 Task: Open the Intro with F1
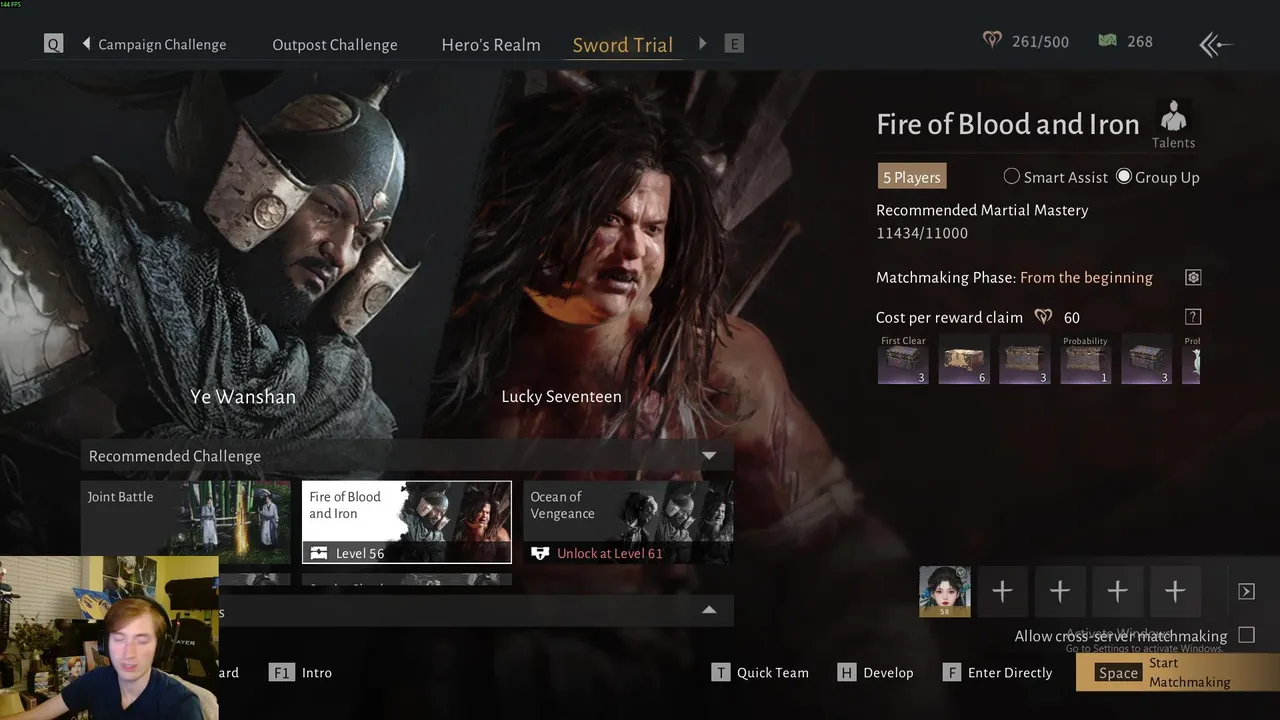(301, 672)
